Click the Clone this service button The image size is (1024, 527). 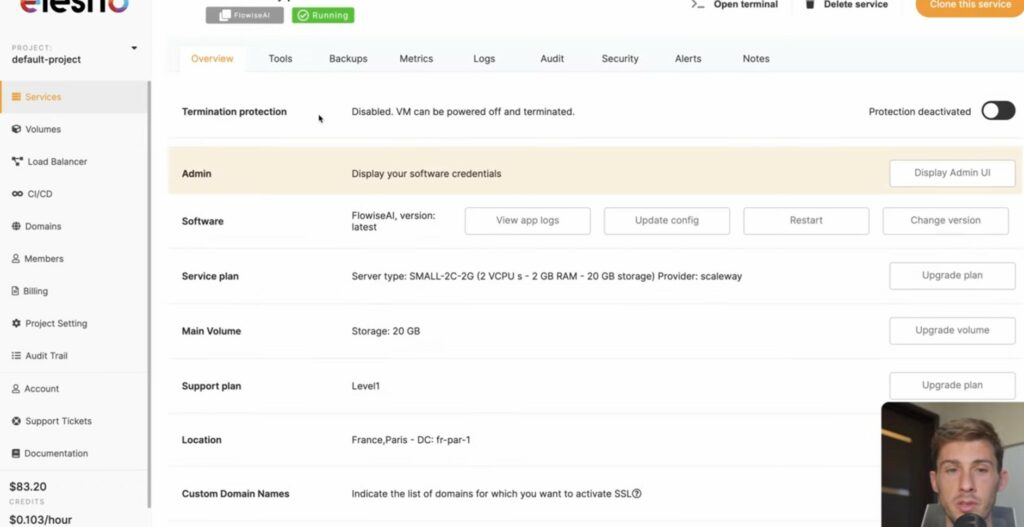[970, 5]
